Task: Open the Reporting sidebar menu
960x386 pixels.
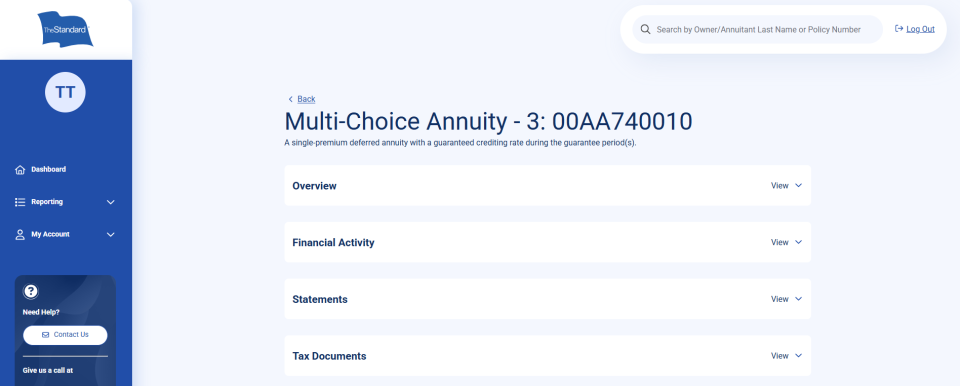Action: (x=47, y=202)
